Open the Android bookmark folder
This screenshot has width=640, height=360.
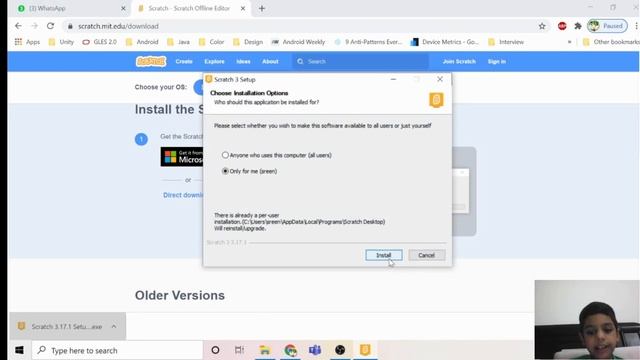[142, 42]
